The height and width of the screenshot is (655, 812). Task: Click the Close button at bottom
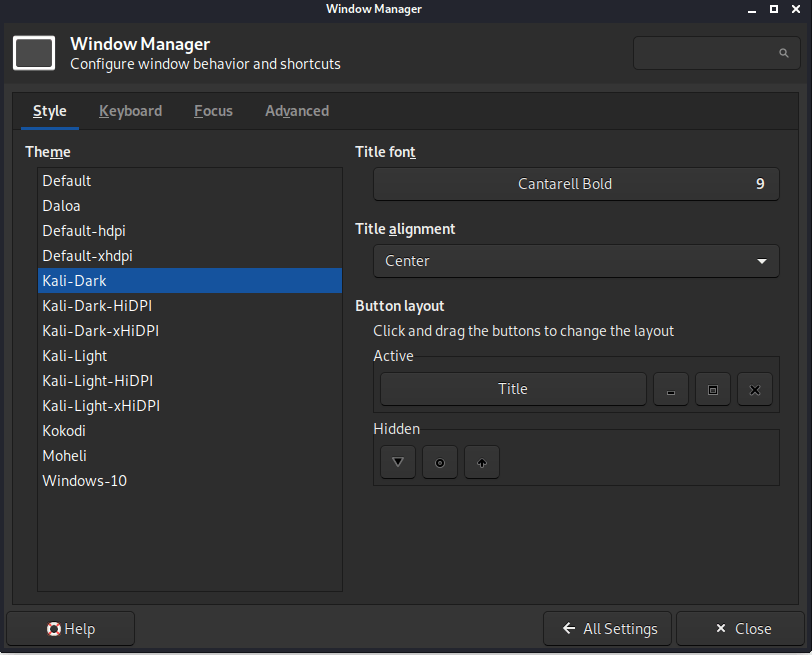pos(741,629)
